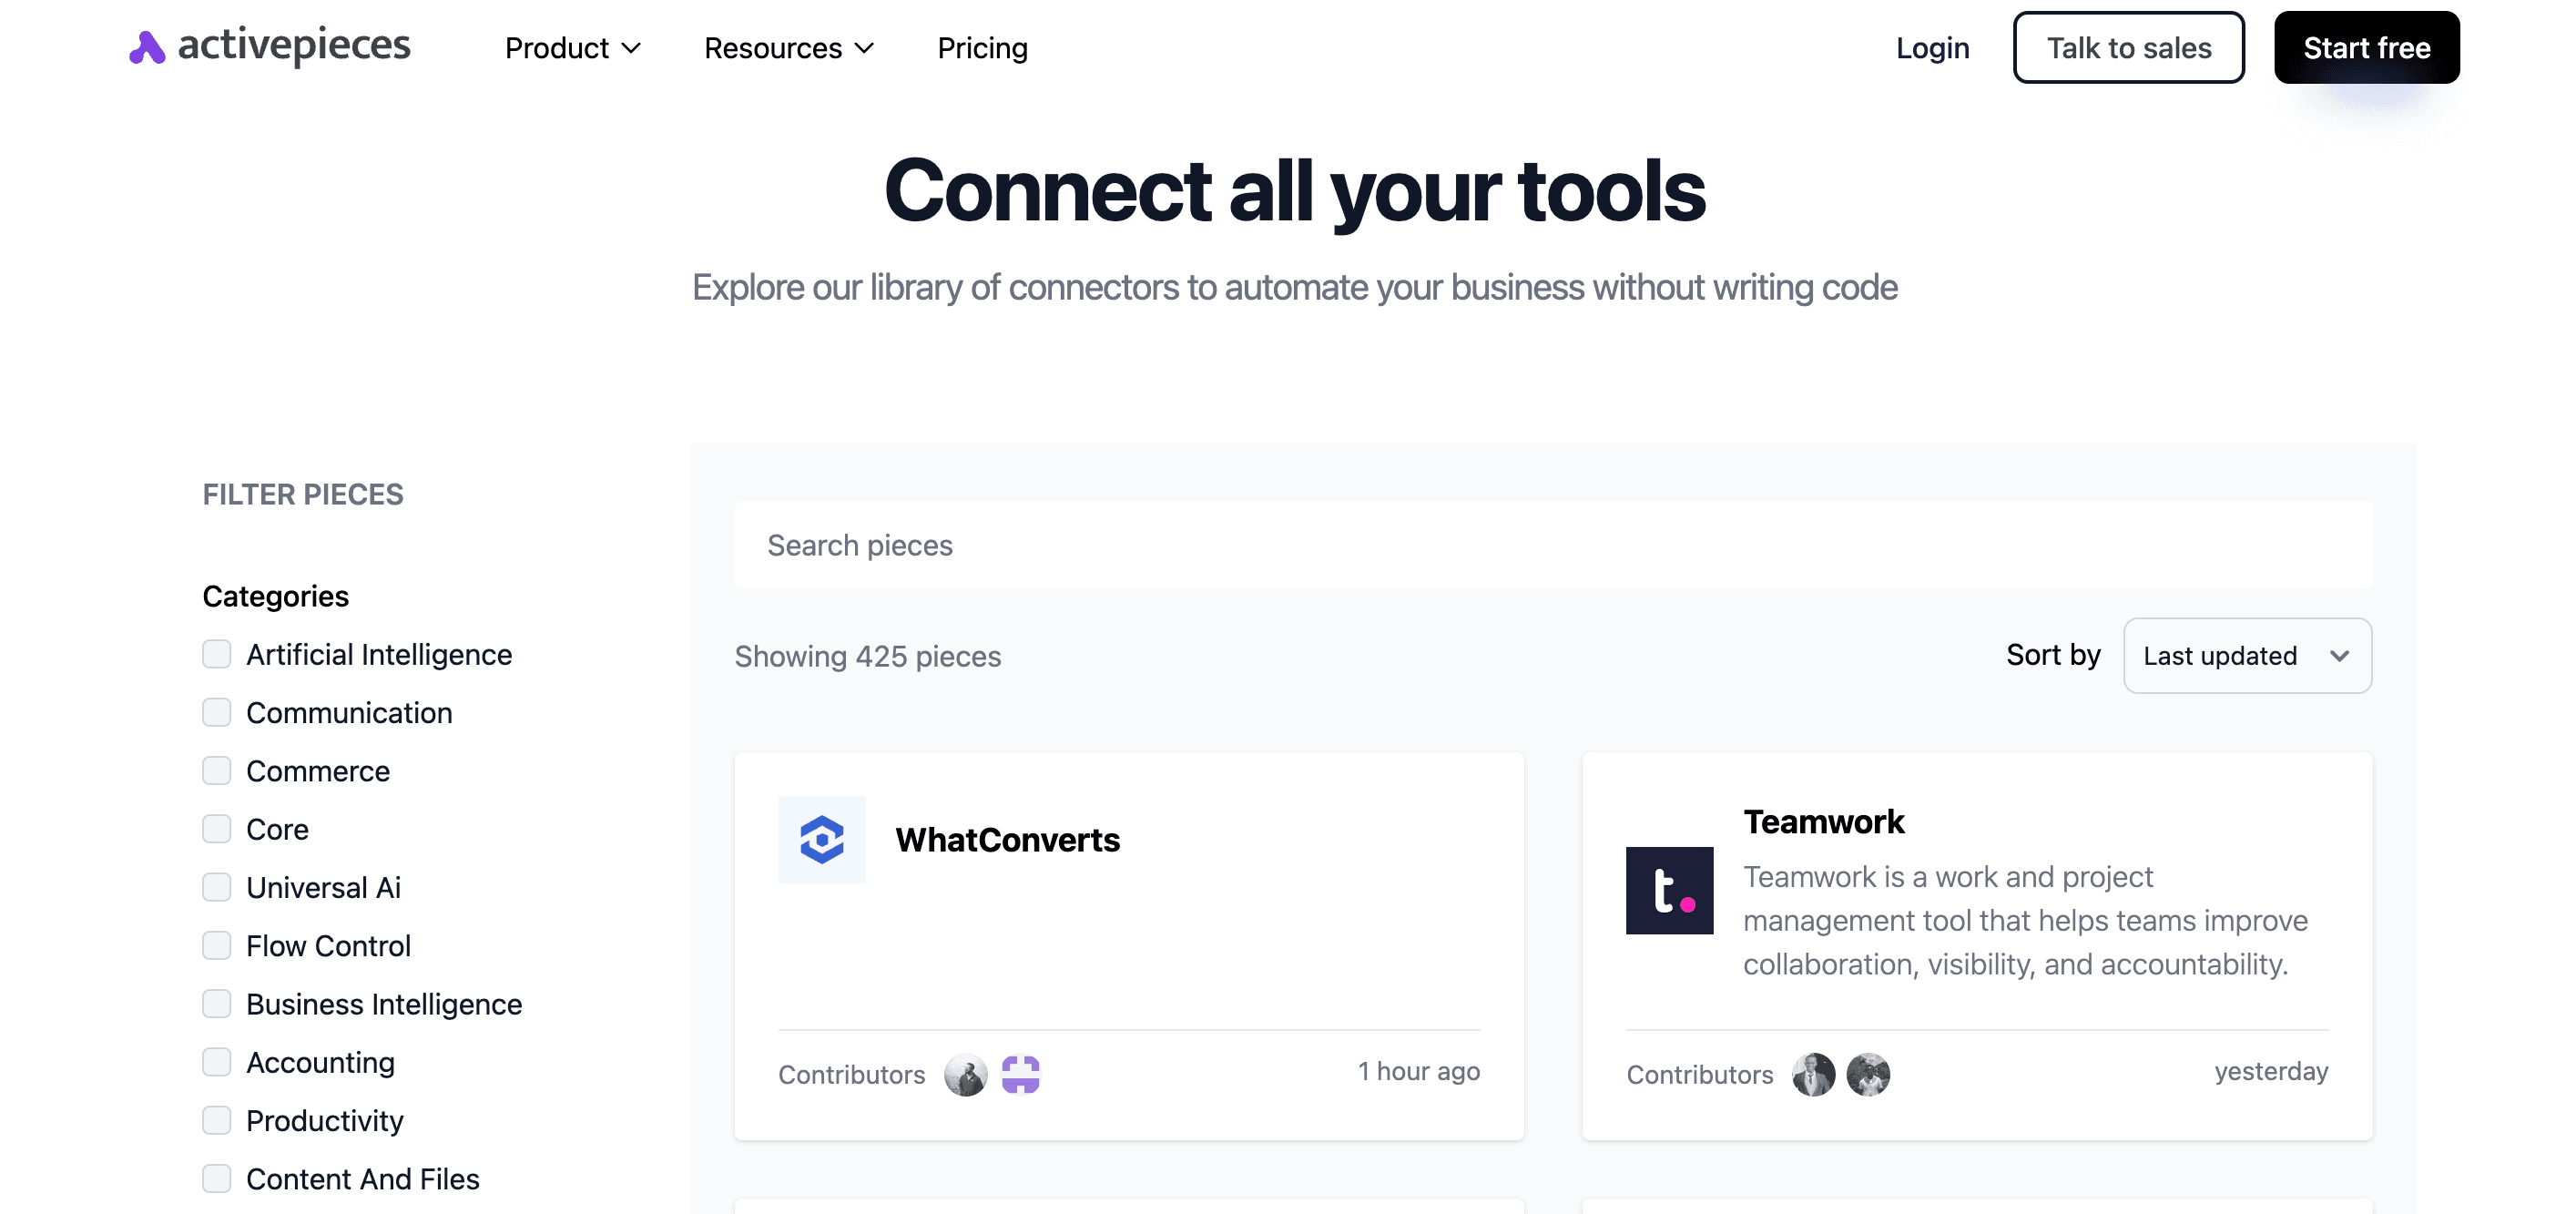Click first contributor avatar on WhatConverts card
This screenshot has width=2576, height=1214.
pyautogui.click(x=965, y=1075)
